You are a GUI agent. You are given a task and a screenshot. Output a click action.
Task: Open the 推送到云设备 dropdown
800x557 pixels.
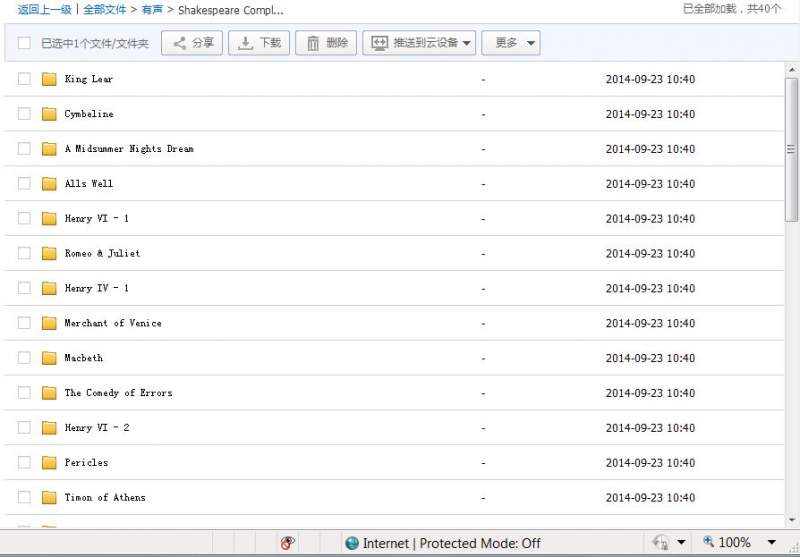(419, 43)
